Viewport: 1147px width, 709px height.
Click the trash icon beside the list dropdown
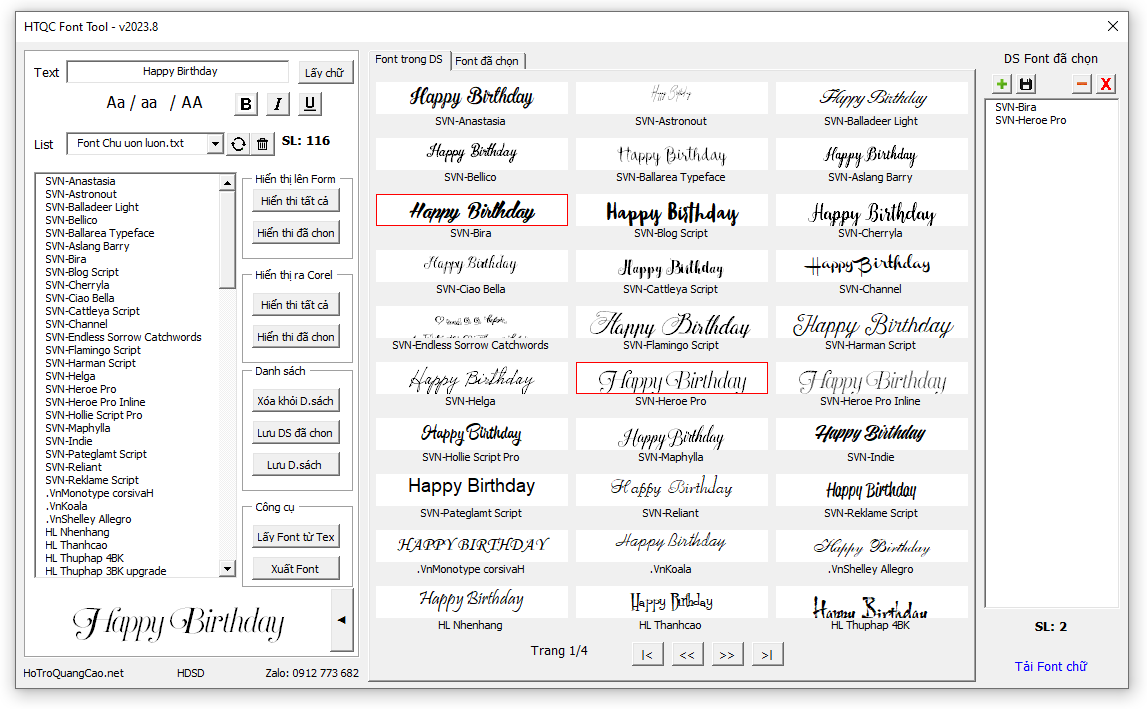(x=262, y=144)
